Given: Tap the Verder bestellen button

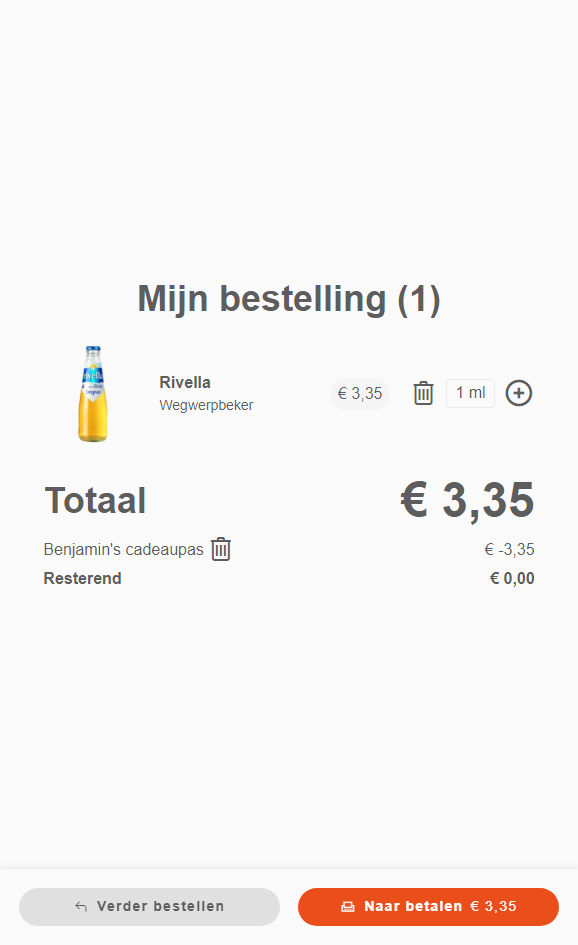Looking at the screenshot, I should click(149, 906).
